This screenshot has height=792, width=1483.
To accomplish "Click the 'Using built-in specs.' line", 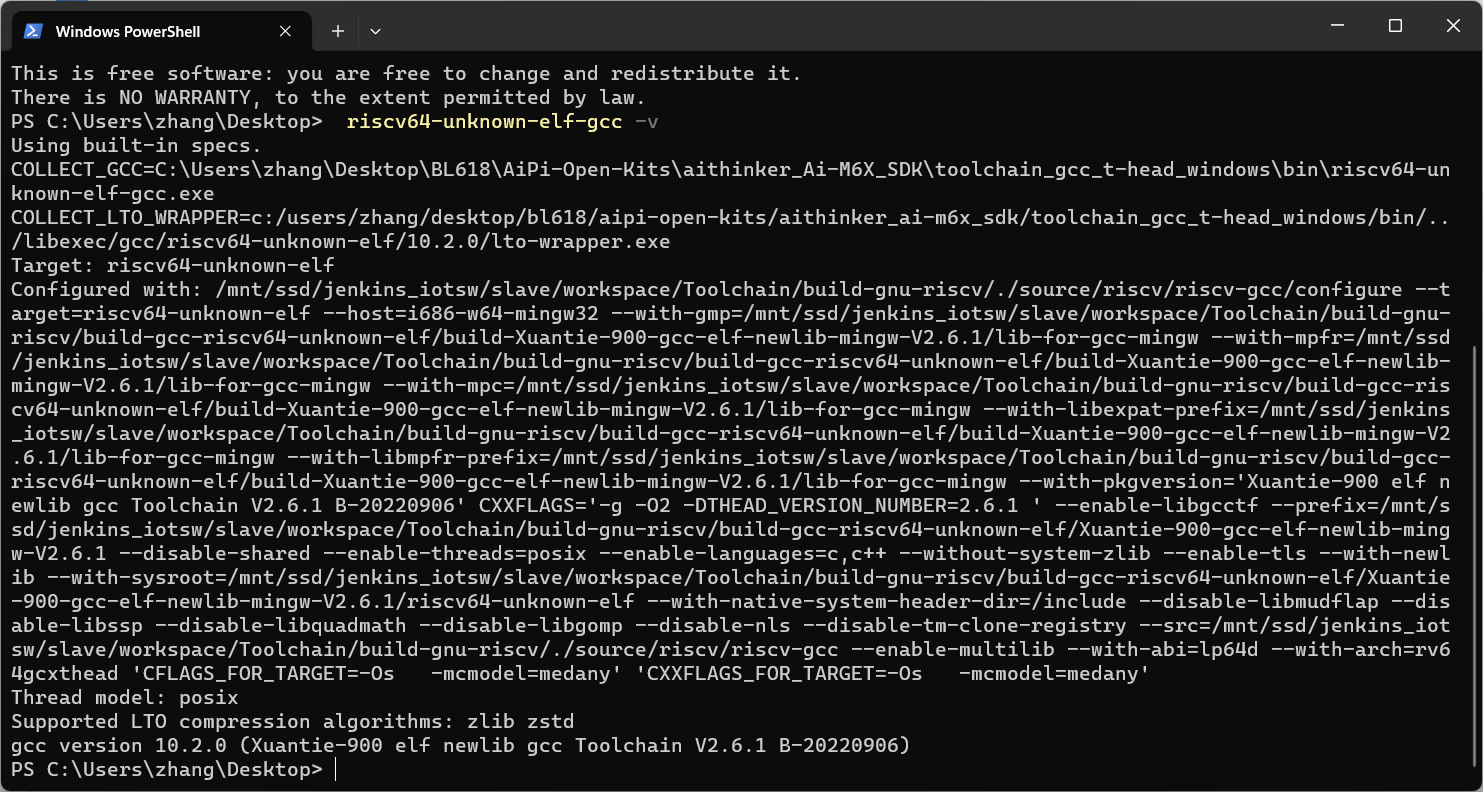I will [136, 146].
